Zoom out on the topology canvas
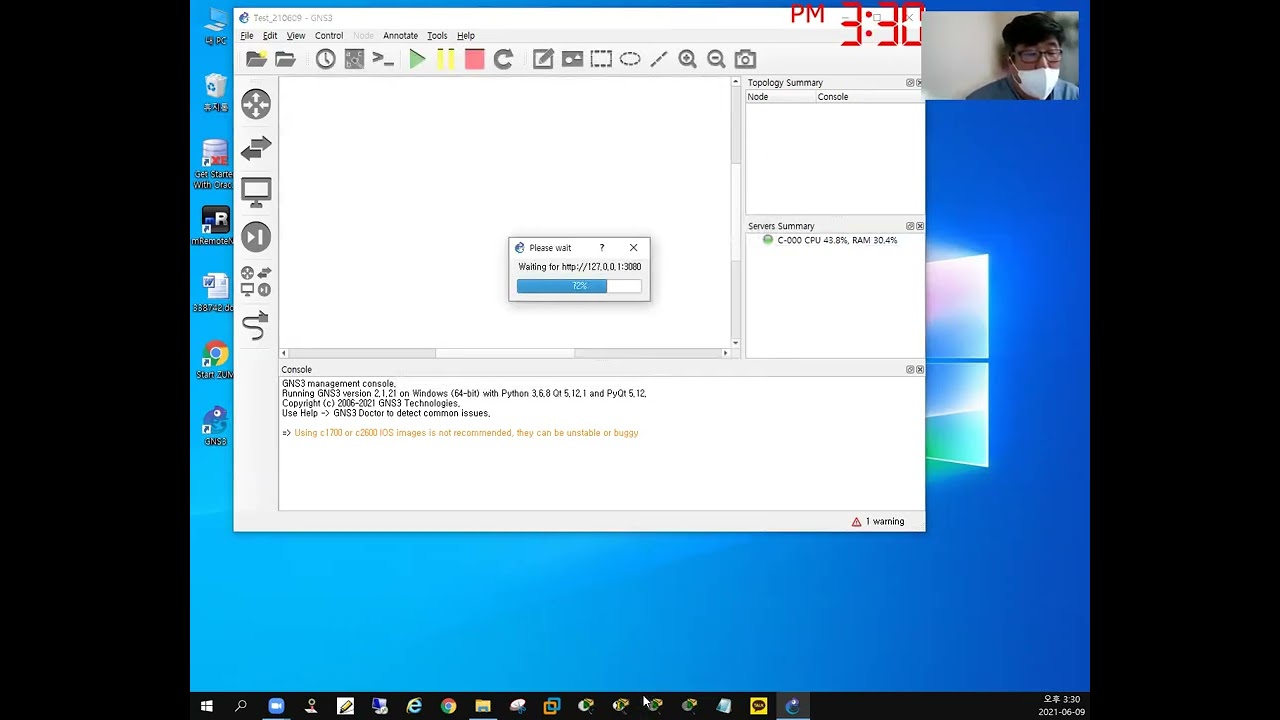Viewport: 1280px width, 720px height. (x=716, y=59)
